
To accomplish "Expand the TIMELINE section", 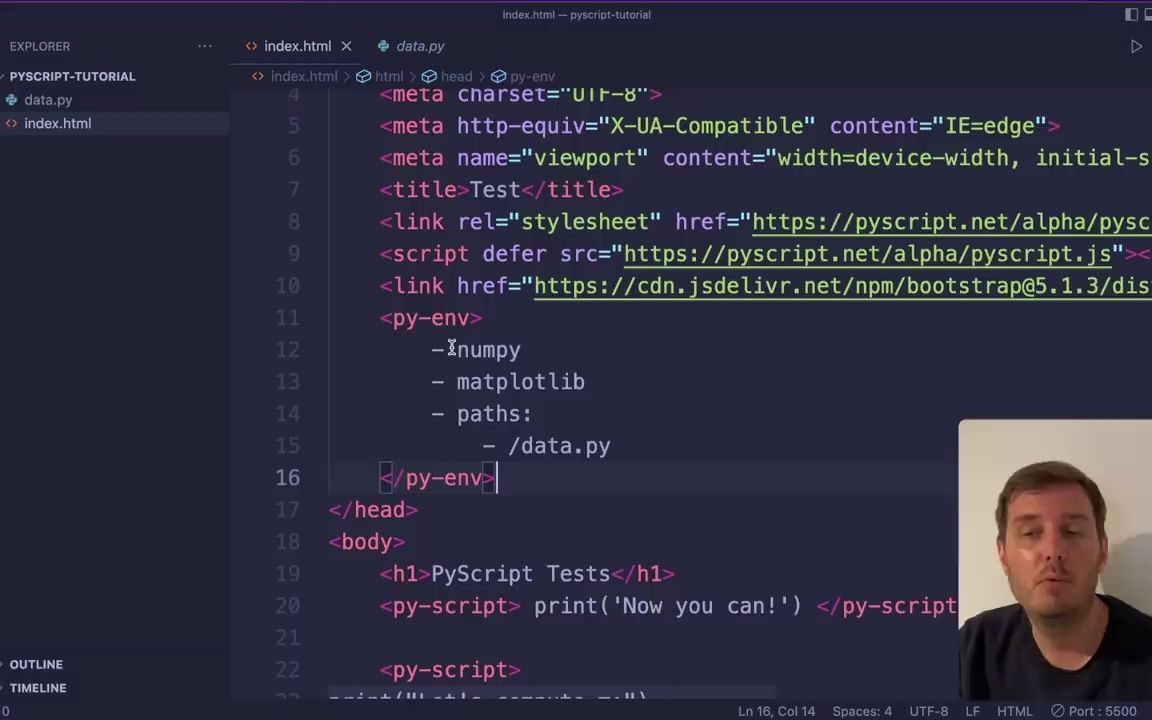I will [38, 687].
